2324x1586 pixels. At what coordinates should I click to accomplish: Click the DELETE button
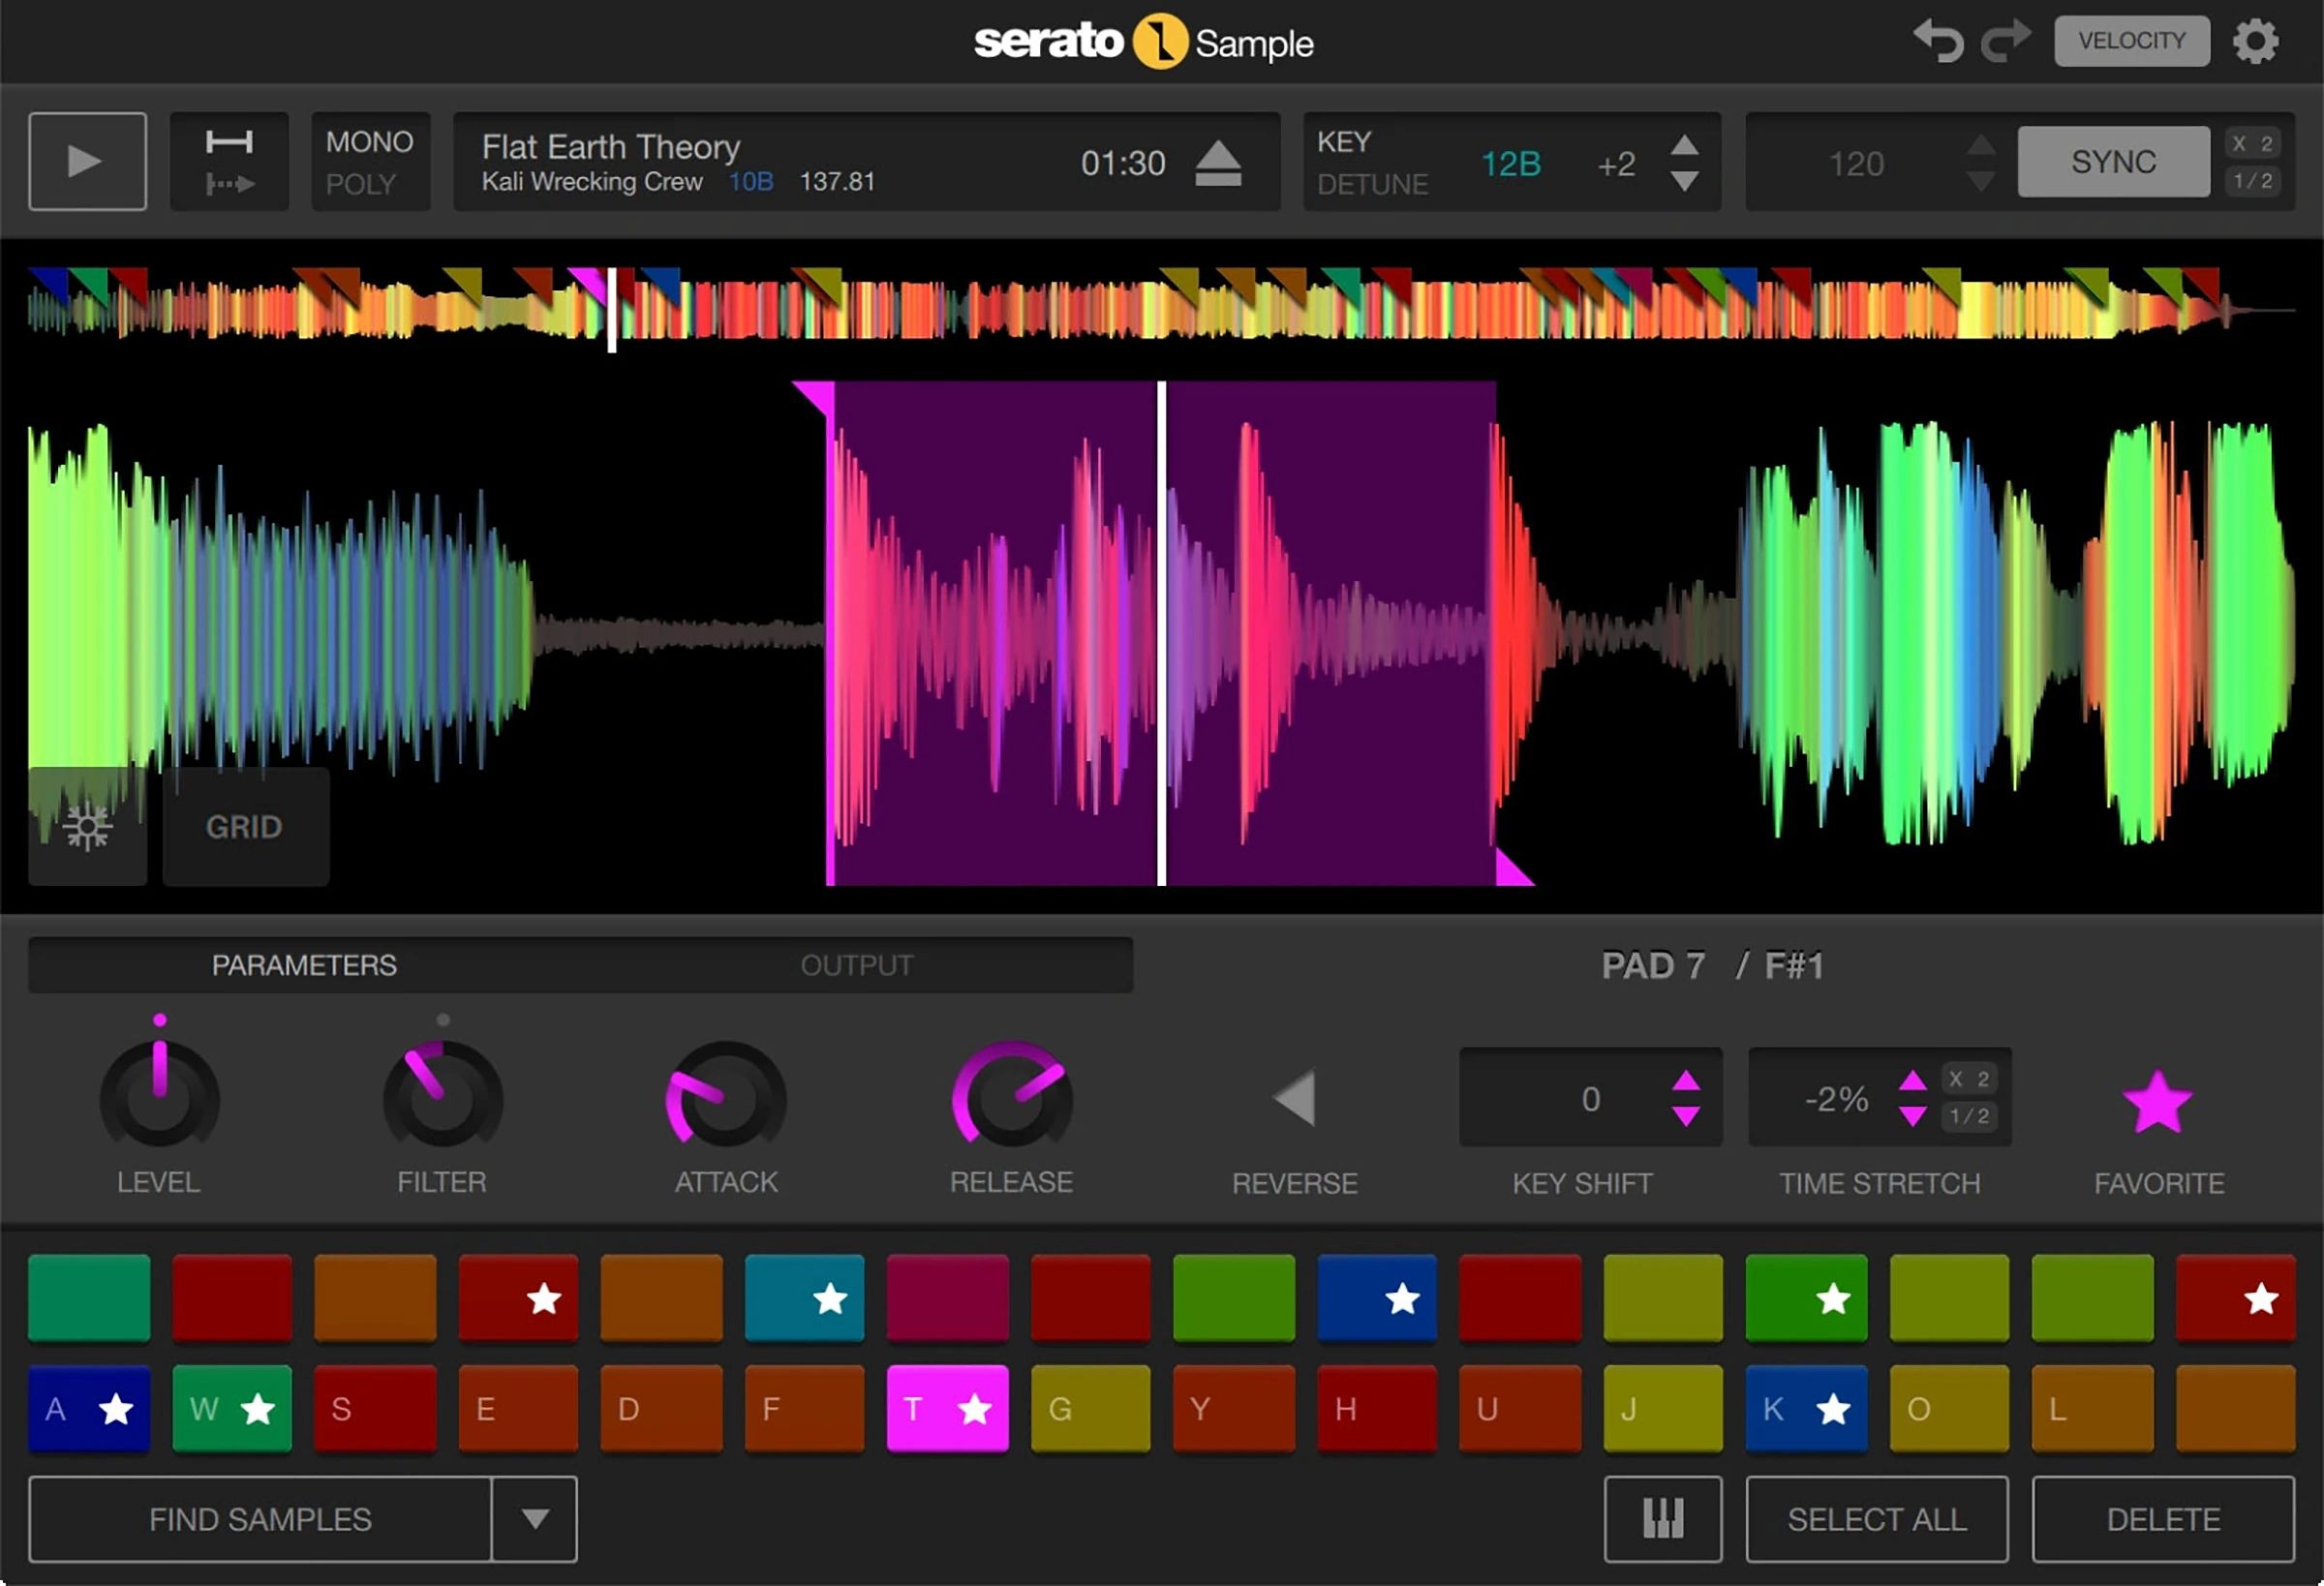tap(2163, 1519)
